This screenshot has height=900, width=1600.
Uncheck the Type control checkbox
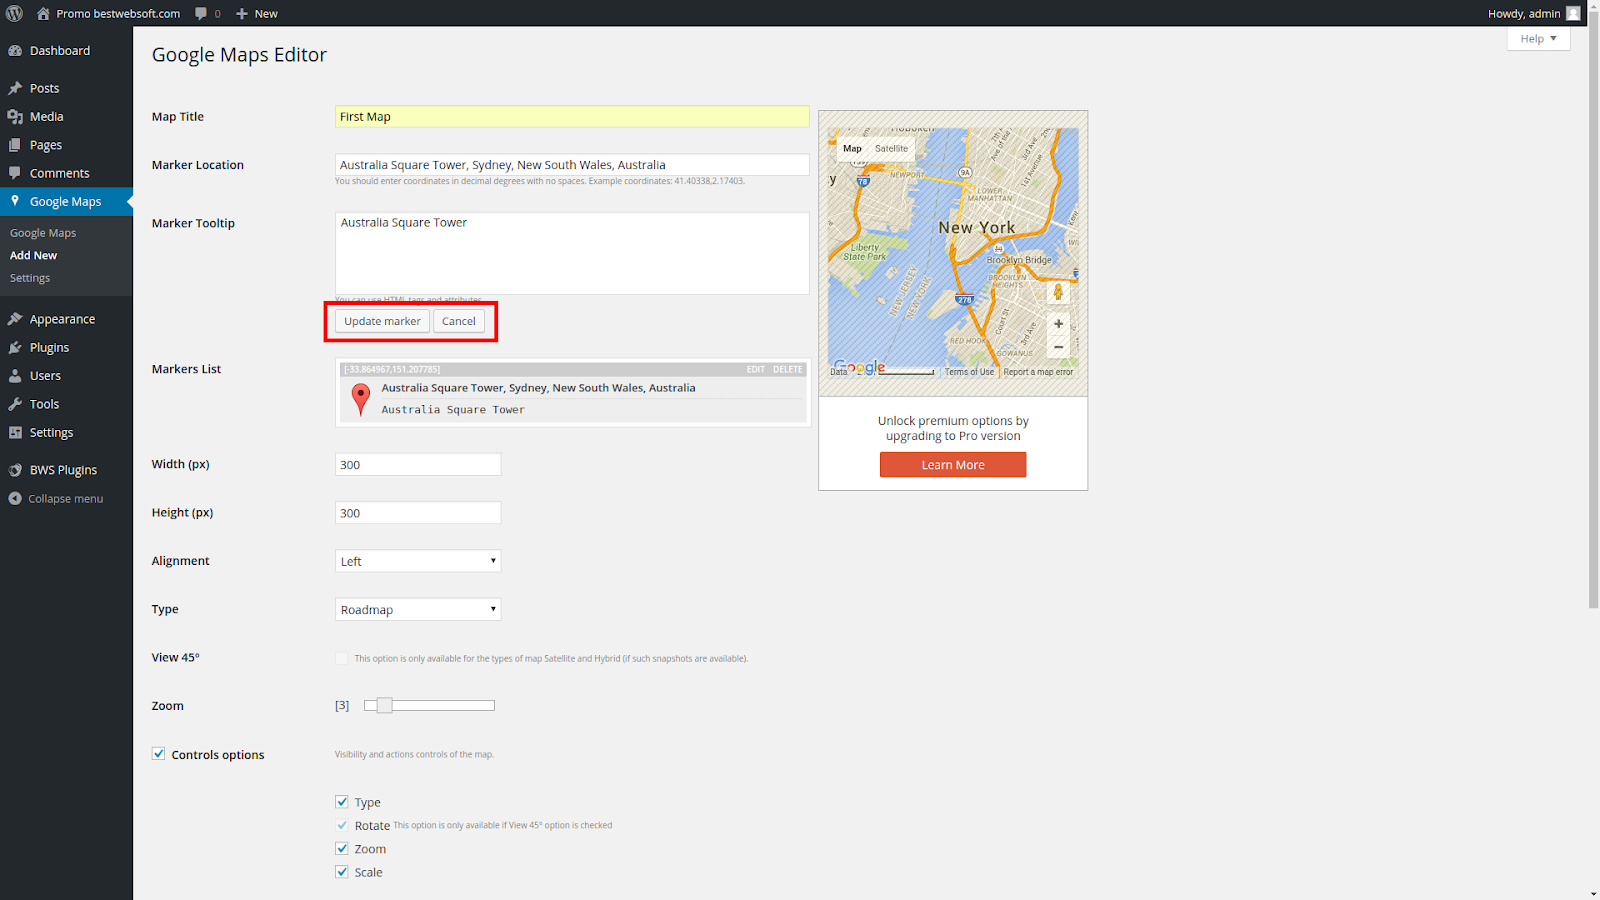(342, 802)
